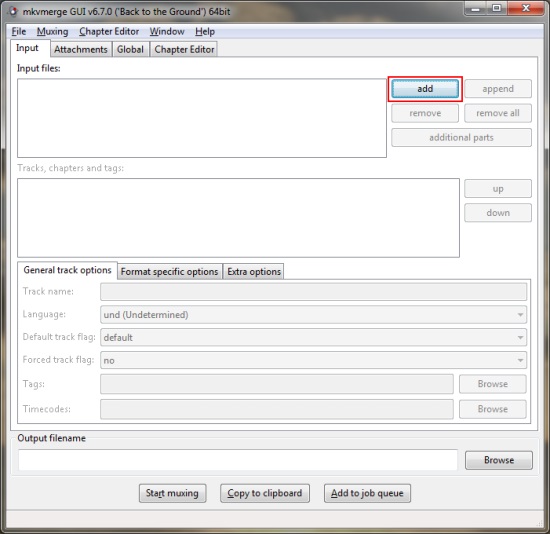Minimize the mkvmerge GUI window
Image resolution: width=550 pixels, height=534 pixels.
(x=476, y=8)
